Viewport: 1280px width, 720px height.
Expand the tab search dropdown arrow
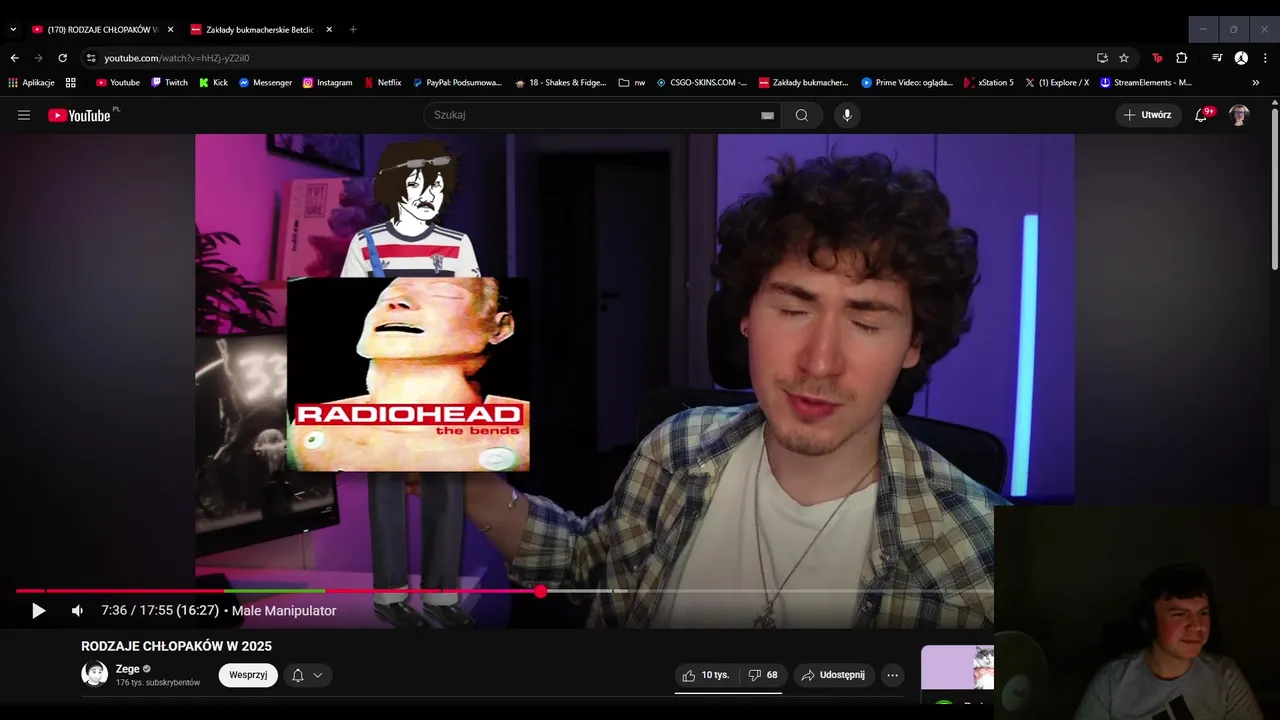[13, 29]
